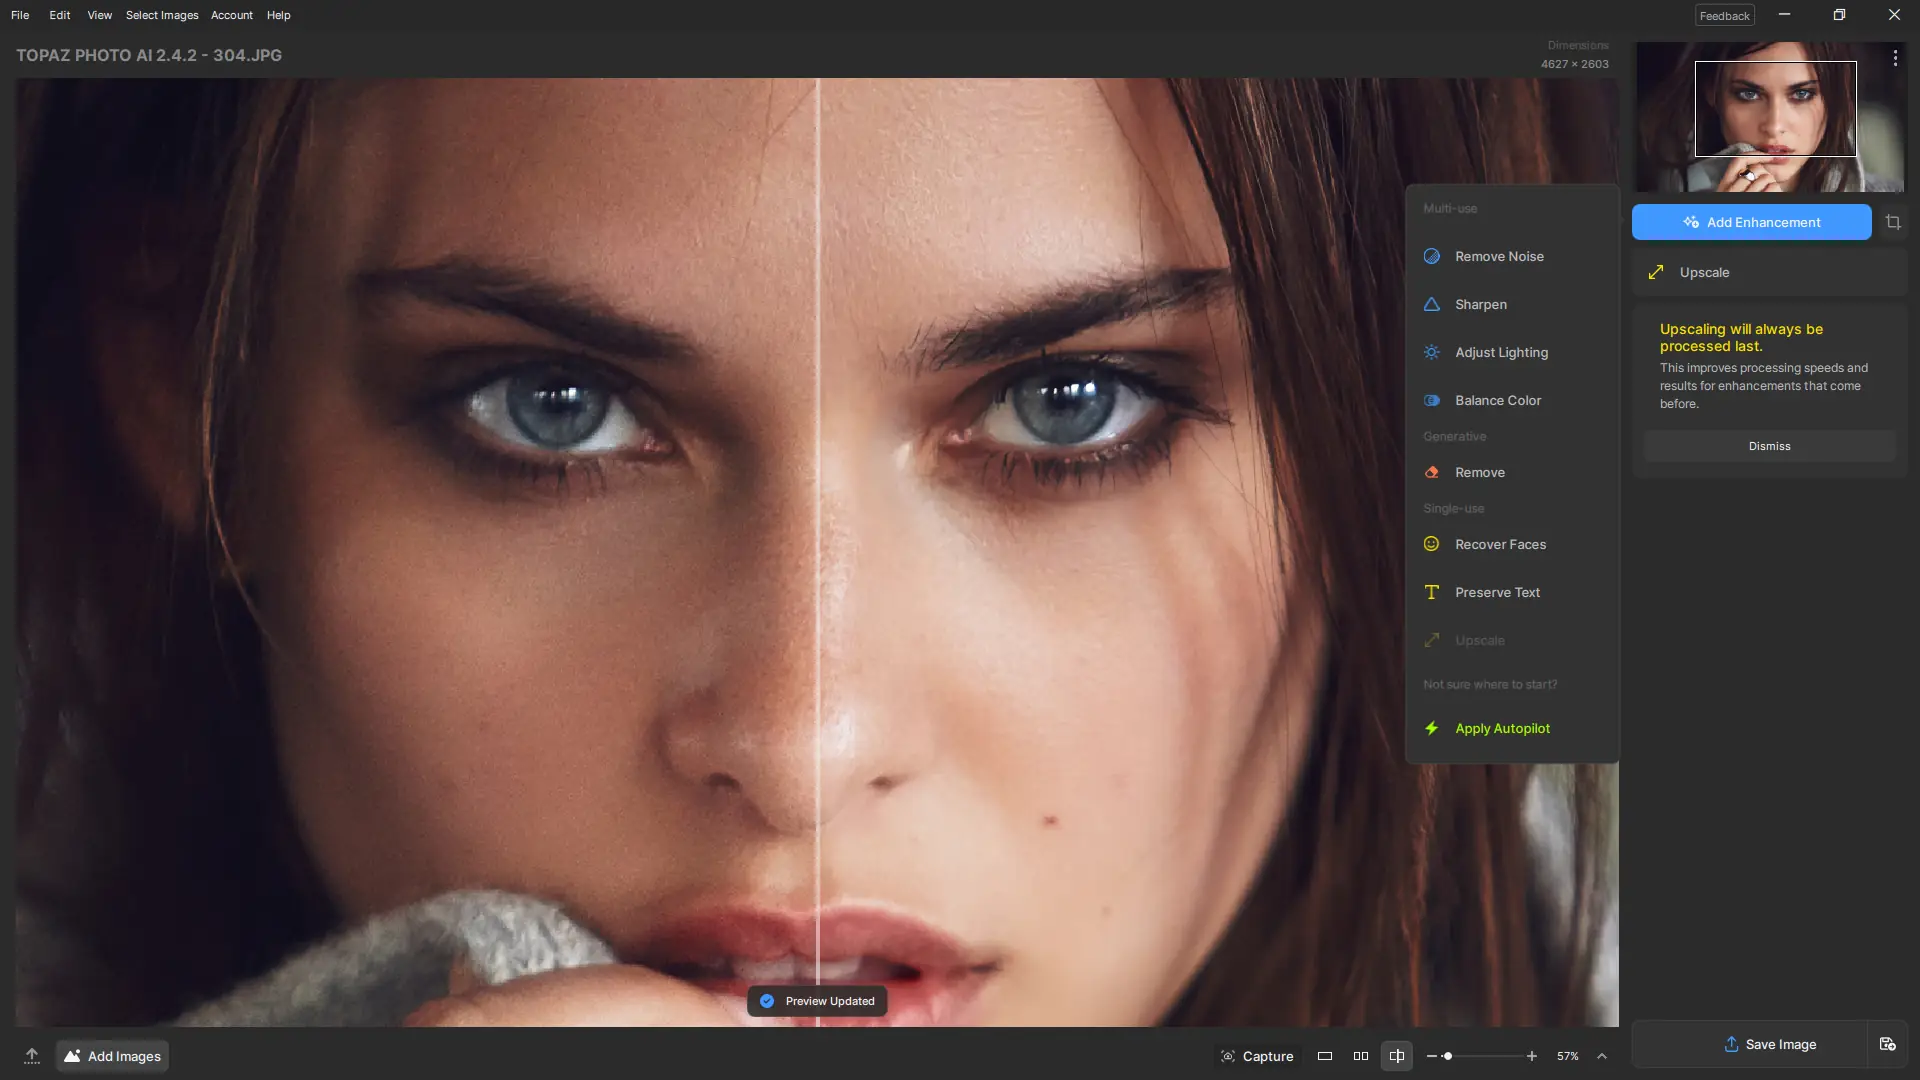Image resolution: width=1920 pixels, height=1080 pixels.
Task: Dismiss the upscaling notice
Action: pos(1769,446)
